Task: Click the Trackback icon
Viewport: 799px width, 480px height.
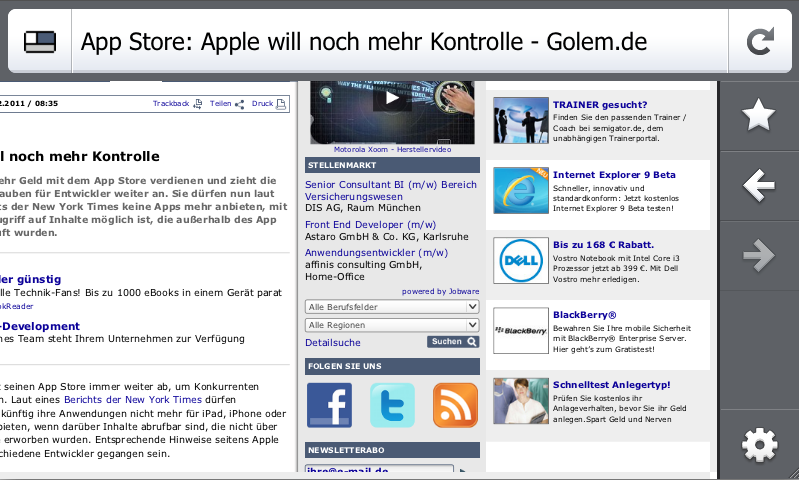Action: coord(198,104)
